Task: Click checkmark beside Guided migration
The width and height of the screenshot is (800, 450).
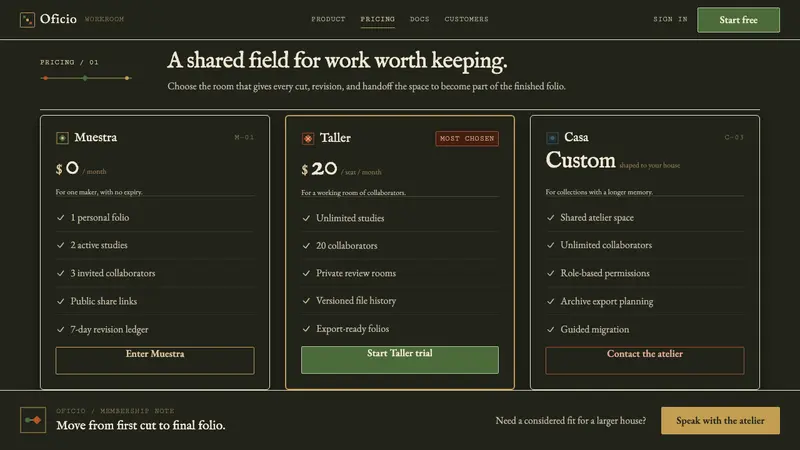Action: point(551,330)
